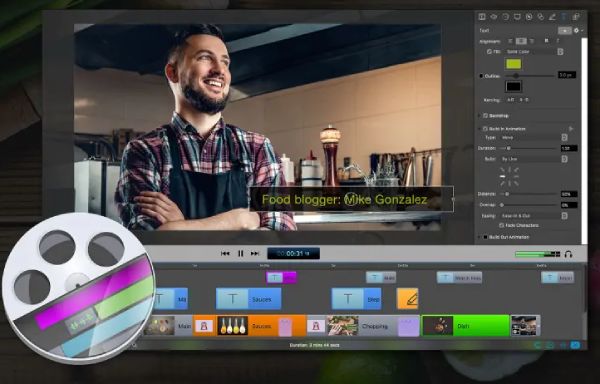The image size is (600, 384).
Task: Select the orange annotation pencil clip
Action: click(x=408, y=299)
